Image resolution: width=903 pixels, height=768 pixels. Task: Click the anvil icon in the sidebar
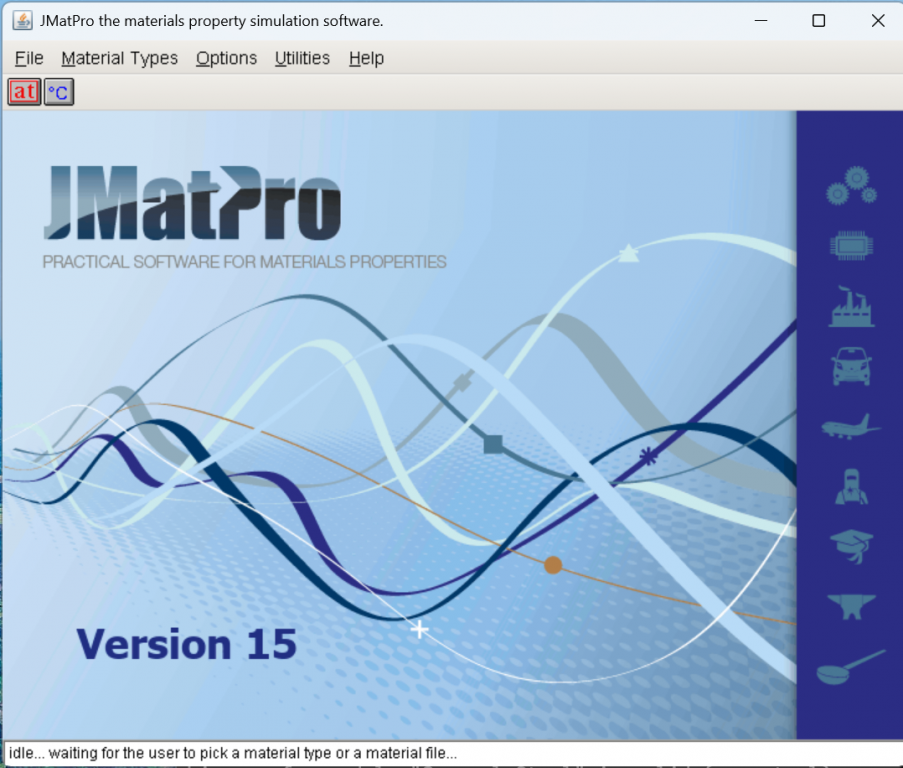pos(851,605)
